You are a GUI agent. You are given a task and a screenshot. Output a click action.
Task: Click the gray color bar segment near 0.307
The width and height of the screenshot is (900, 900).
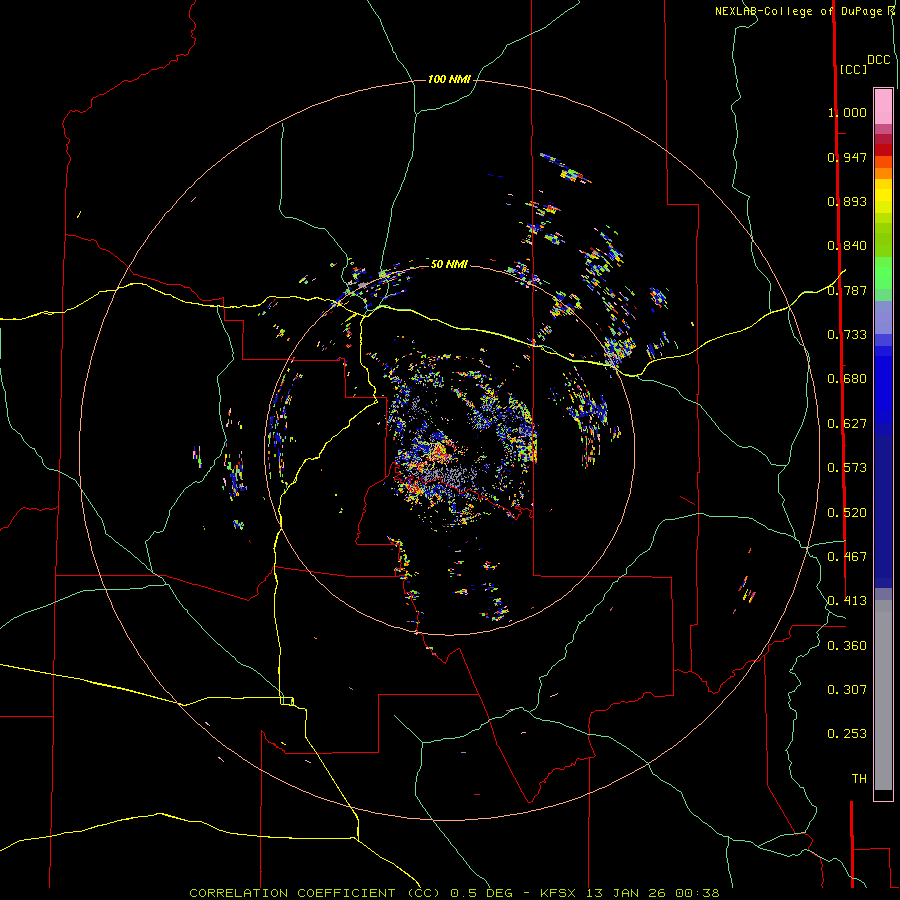tap(883, 695)
